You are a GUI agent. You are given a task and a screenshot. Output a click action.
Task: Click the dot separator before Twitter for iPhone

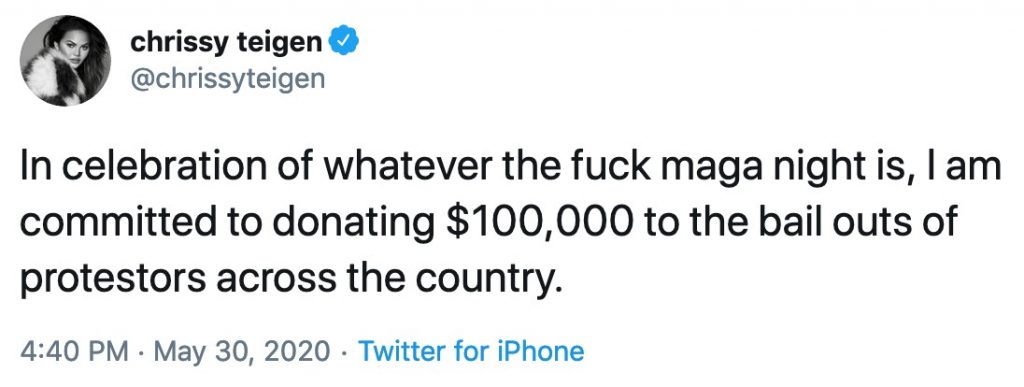(x=344, y=353)
